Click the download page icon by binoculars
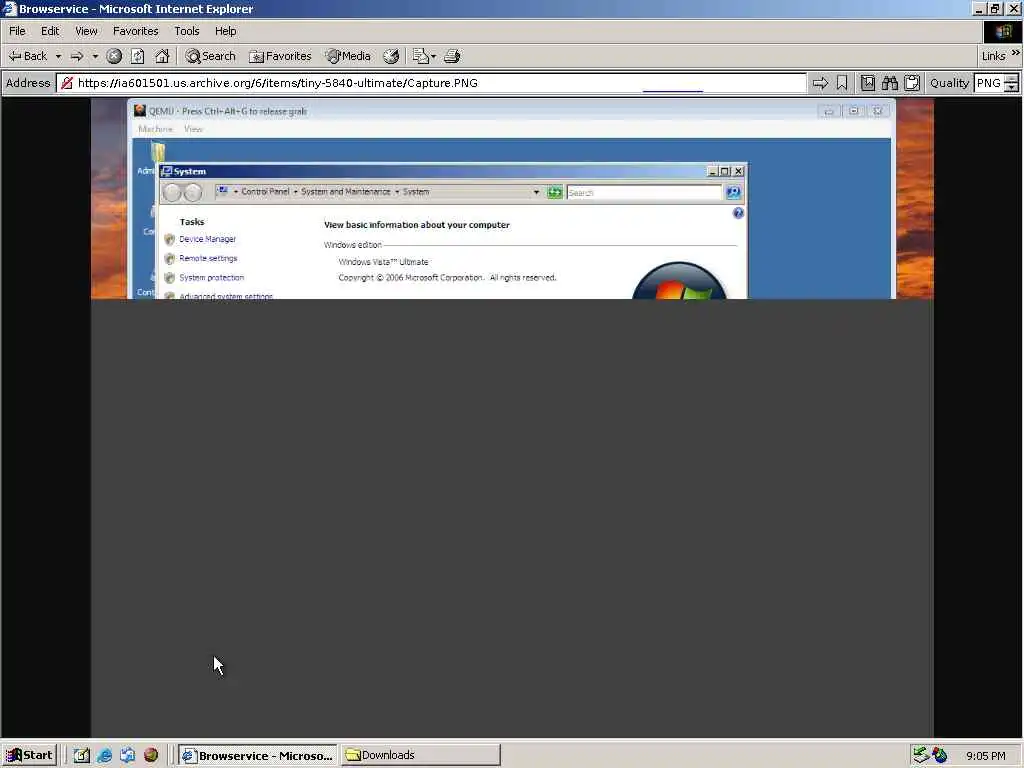 867,83
